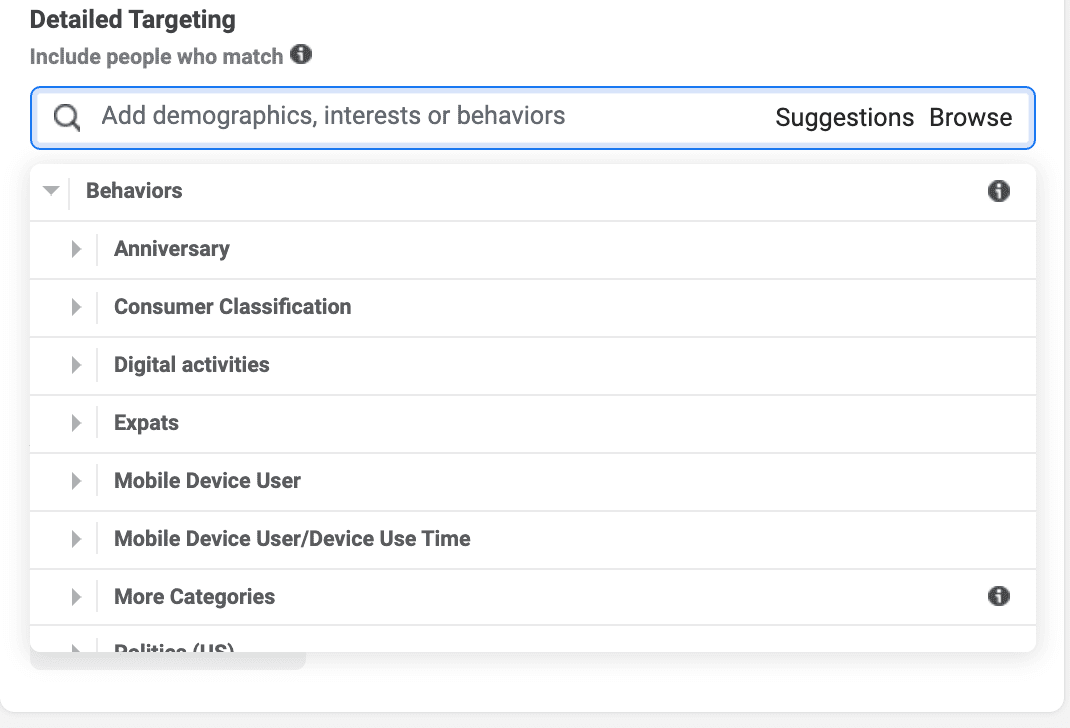
Task: Expand the Anniversary arrow
Action: tap(76, 249)
